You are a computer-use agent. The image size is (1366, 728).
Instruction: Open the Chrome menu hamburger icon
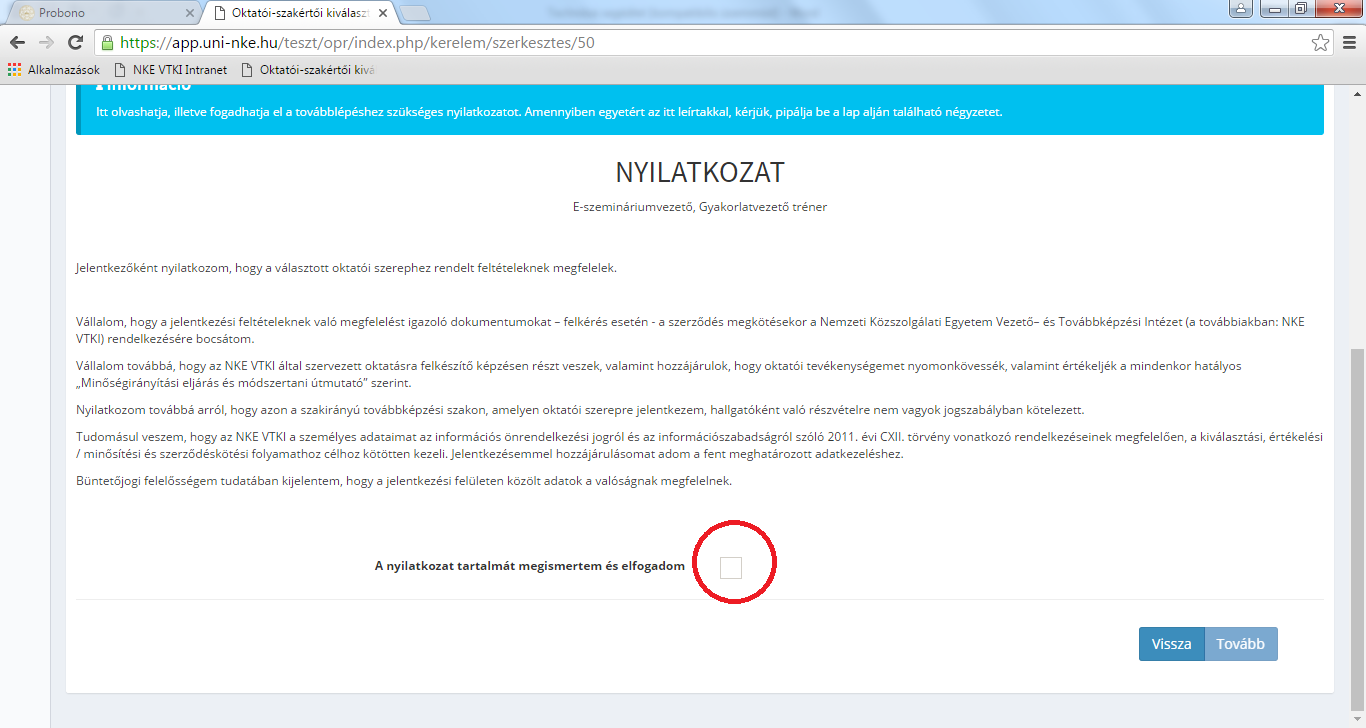coord(1349,43)
